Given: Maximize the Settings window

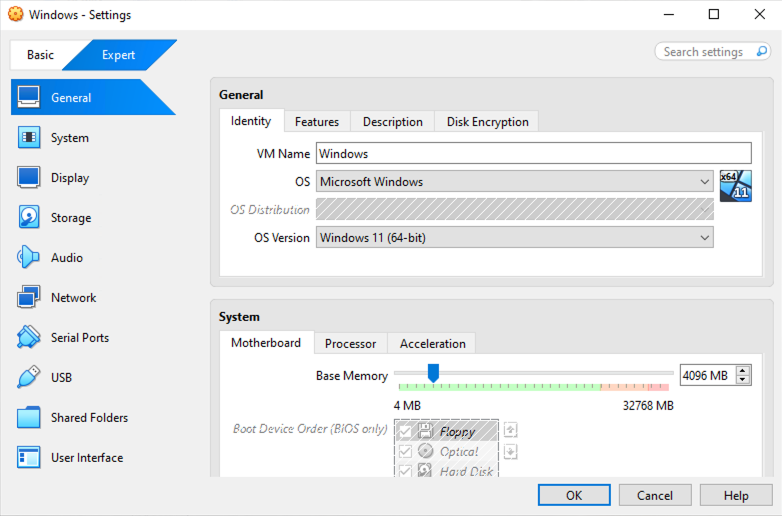Looking at the screenshot, I should pyautogui.click(x=714, y=14).
